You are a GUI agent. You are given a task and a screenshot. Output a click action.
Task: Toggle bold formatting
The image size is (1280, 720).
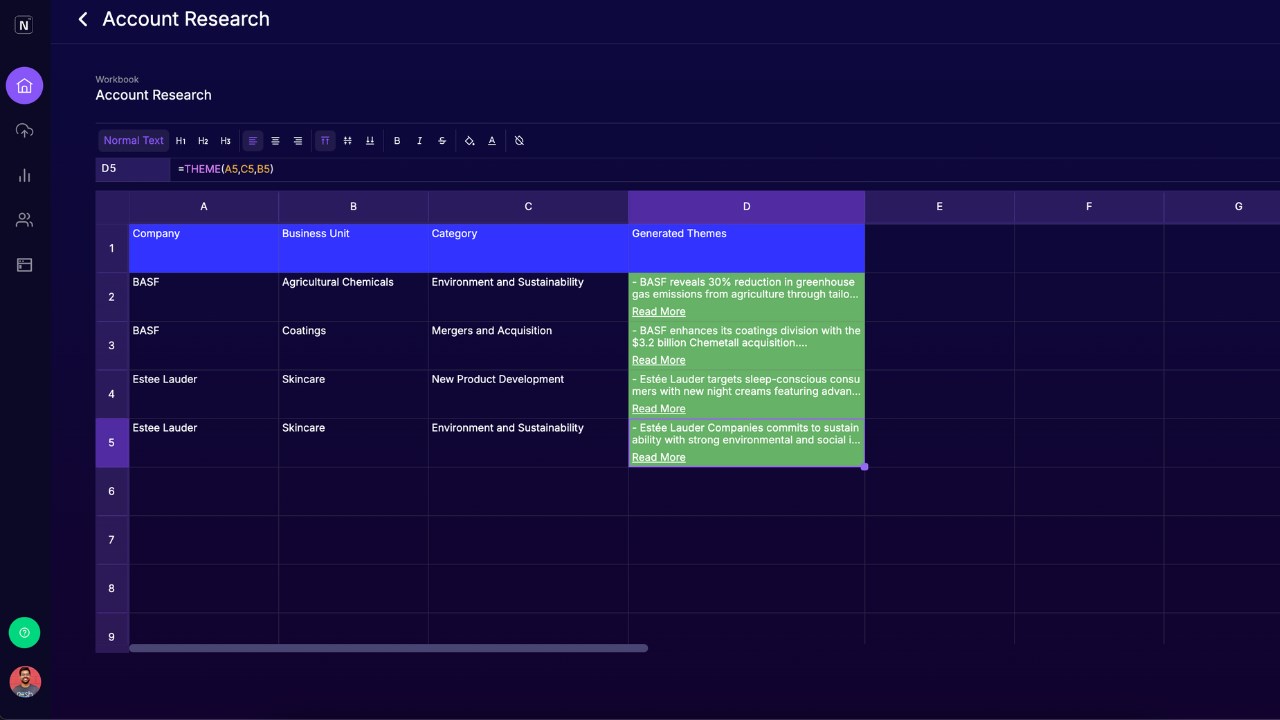pyautogui.click(x=397, y=141)
